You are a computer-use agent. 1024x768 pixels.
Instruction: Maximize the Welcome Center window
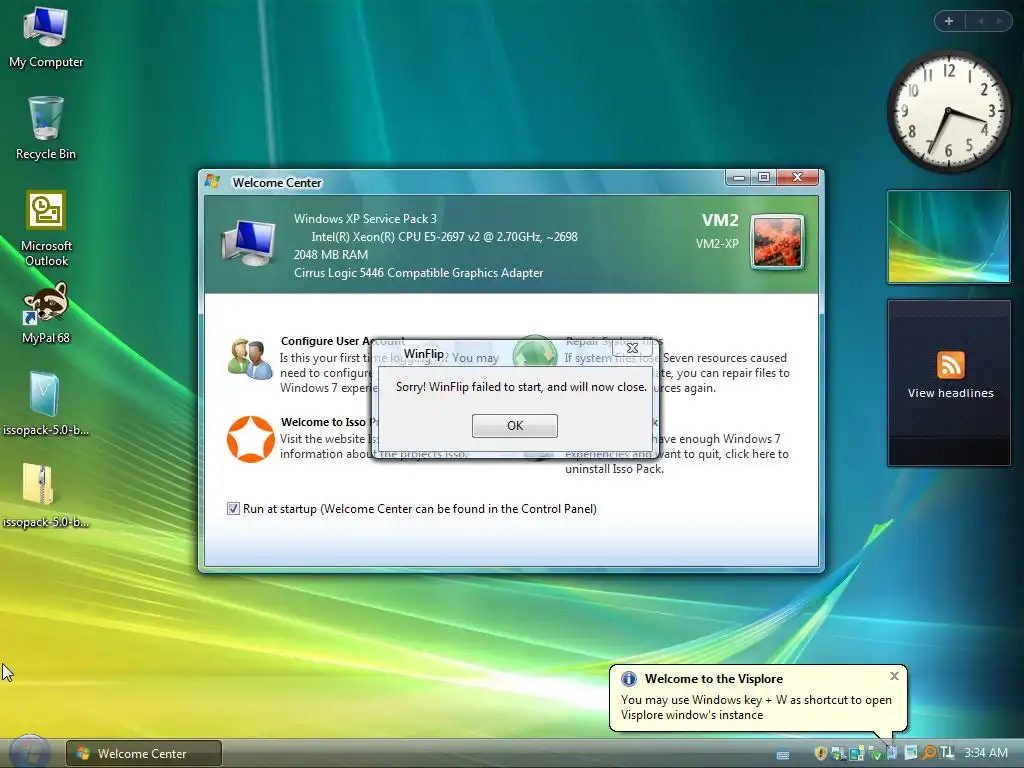(x=763, y=177)
